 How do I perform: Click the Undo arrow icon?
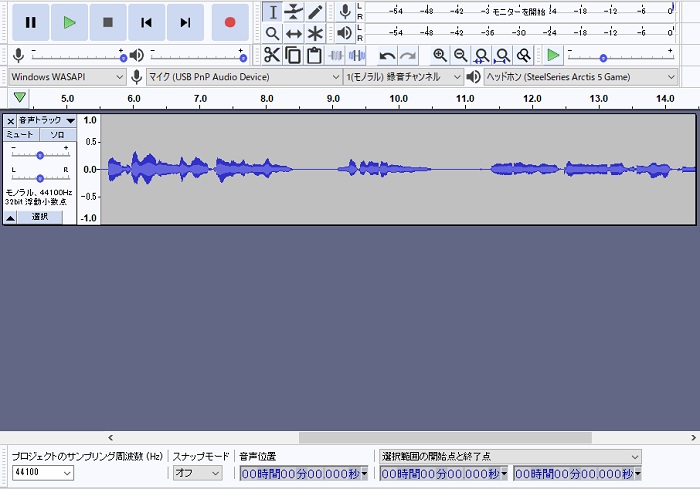[387, 55]
